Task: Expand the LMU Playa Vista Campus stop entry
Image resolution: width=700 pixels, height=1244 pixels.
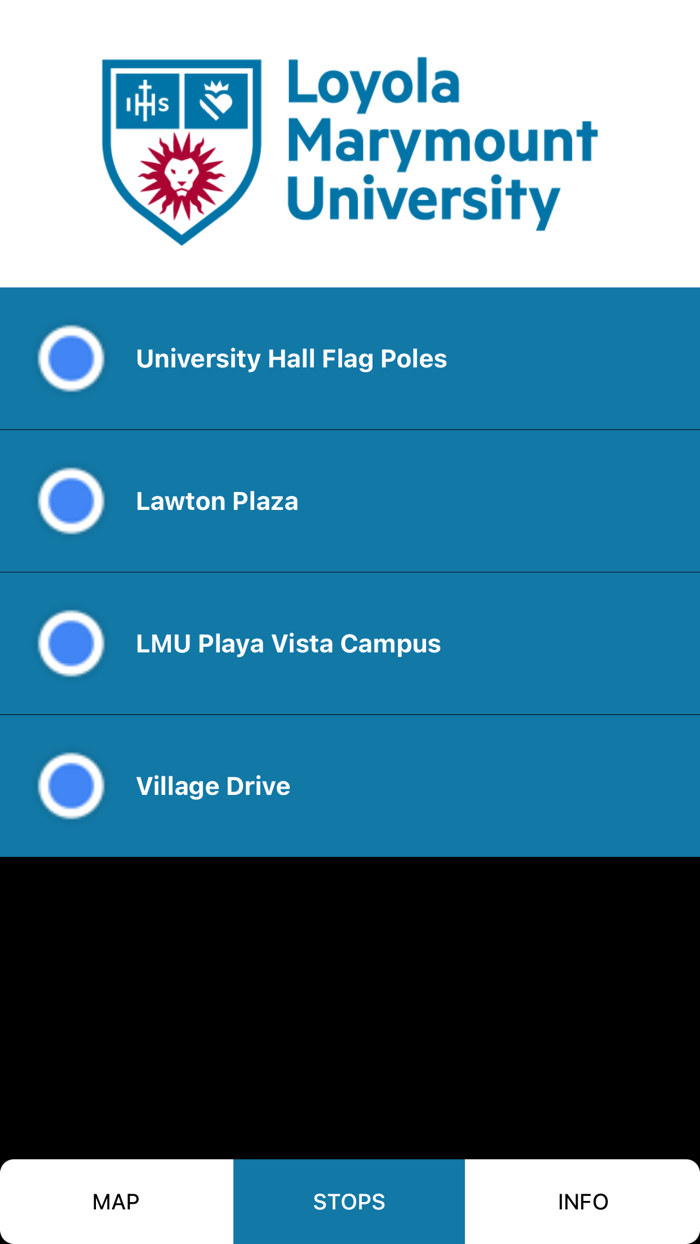Action: [x=350, y=643]
